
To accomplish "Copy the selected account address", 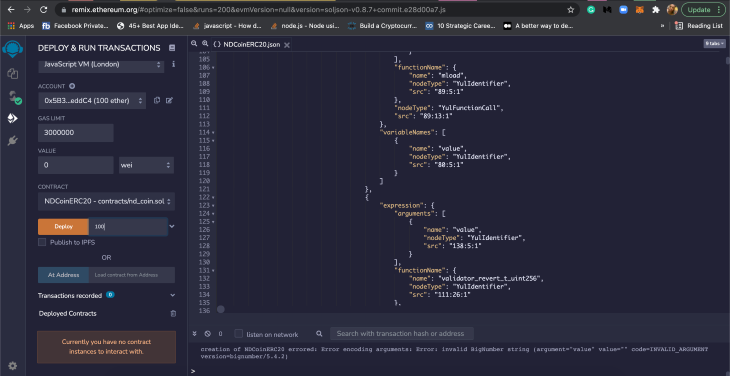I will 157,100.
